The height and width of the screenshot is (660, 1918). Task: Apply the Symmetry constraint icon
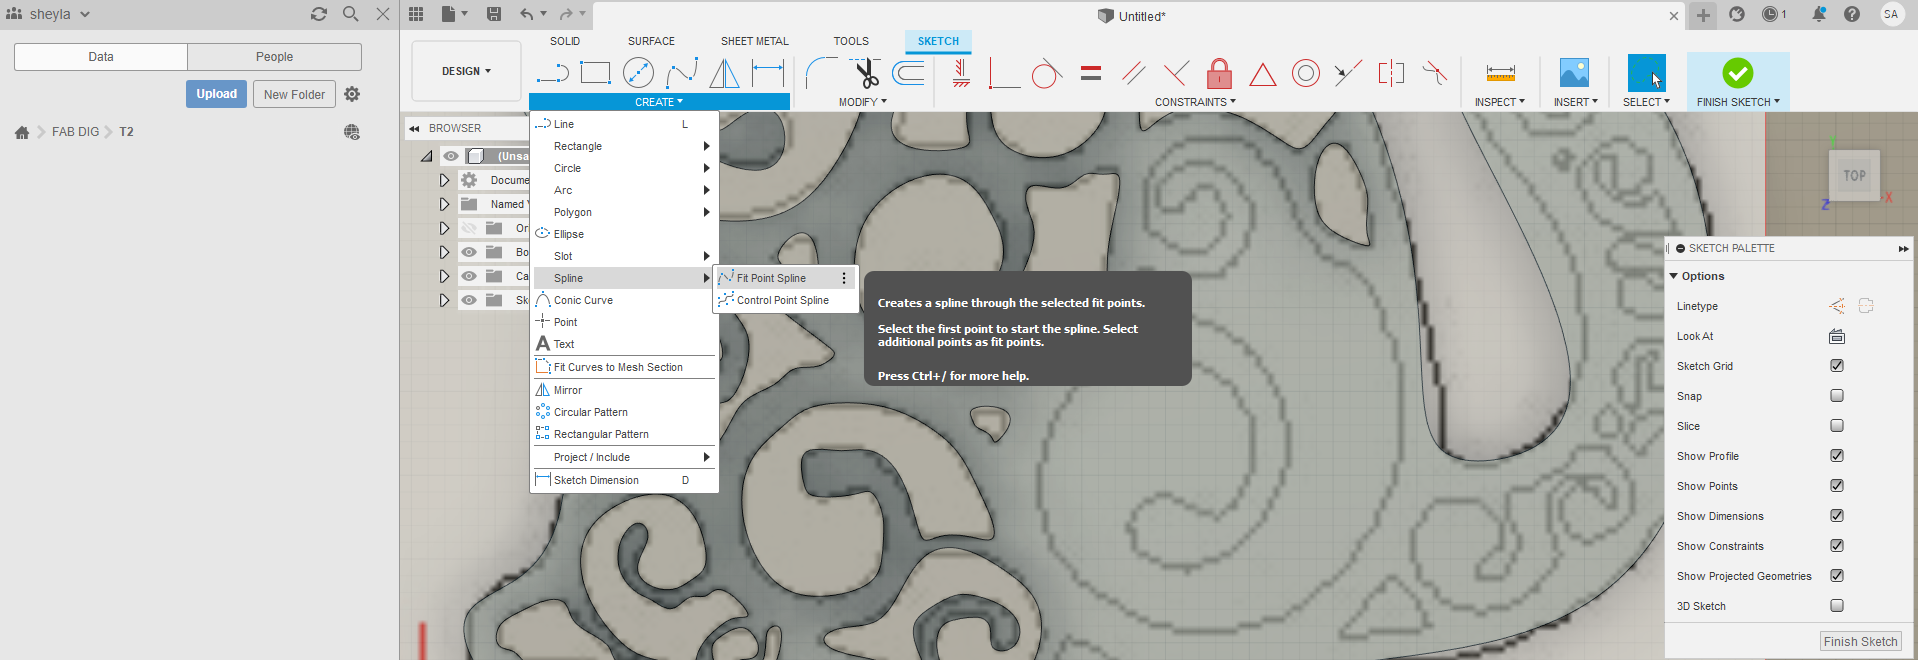tap(1391, 73)
